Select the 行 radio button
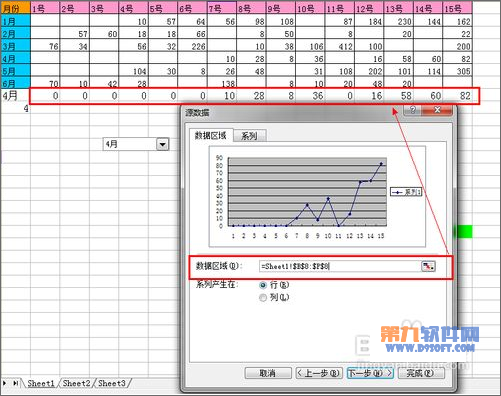 (263, 285)
